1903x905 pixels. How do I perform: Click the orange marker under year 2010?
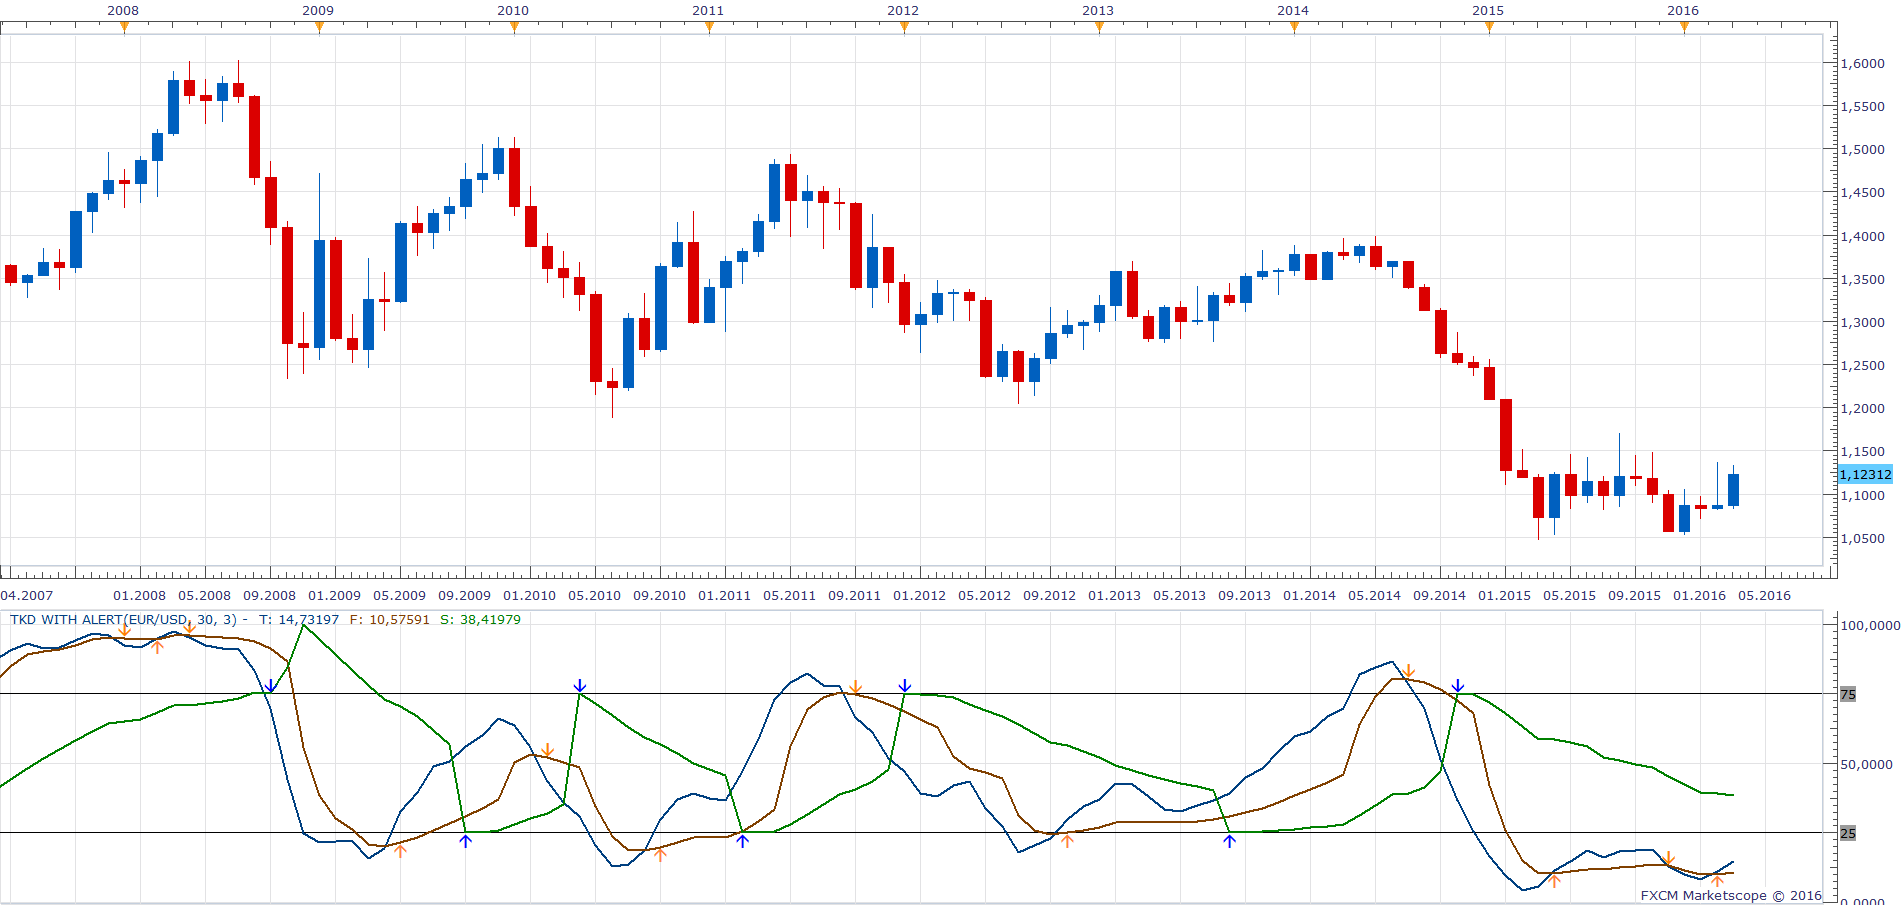tap(514, 27)
